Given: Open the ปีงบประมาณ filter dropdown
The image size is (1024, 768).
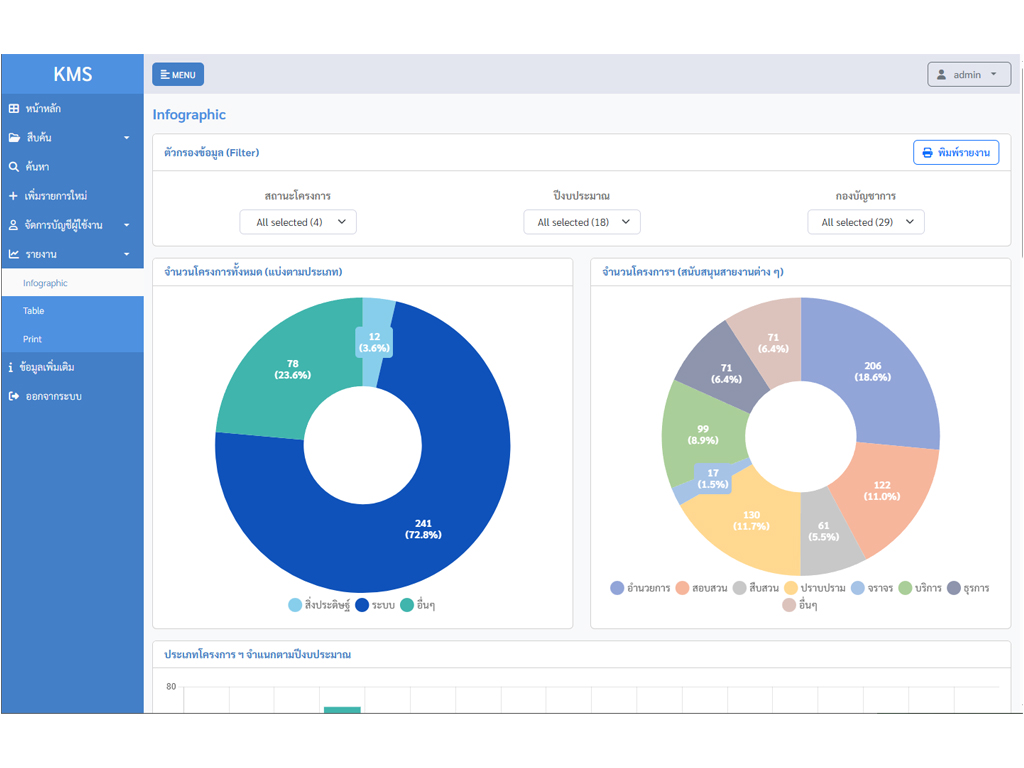Looking at the screenshot, I should pyautogui.click(x=582, y=222).
